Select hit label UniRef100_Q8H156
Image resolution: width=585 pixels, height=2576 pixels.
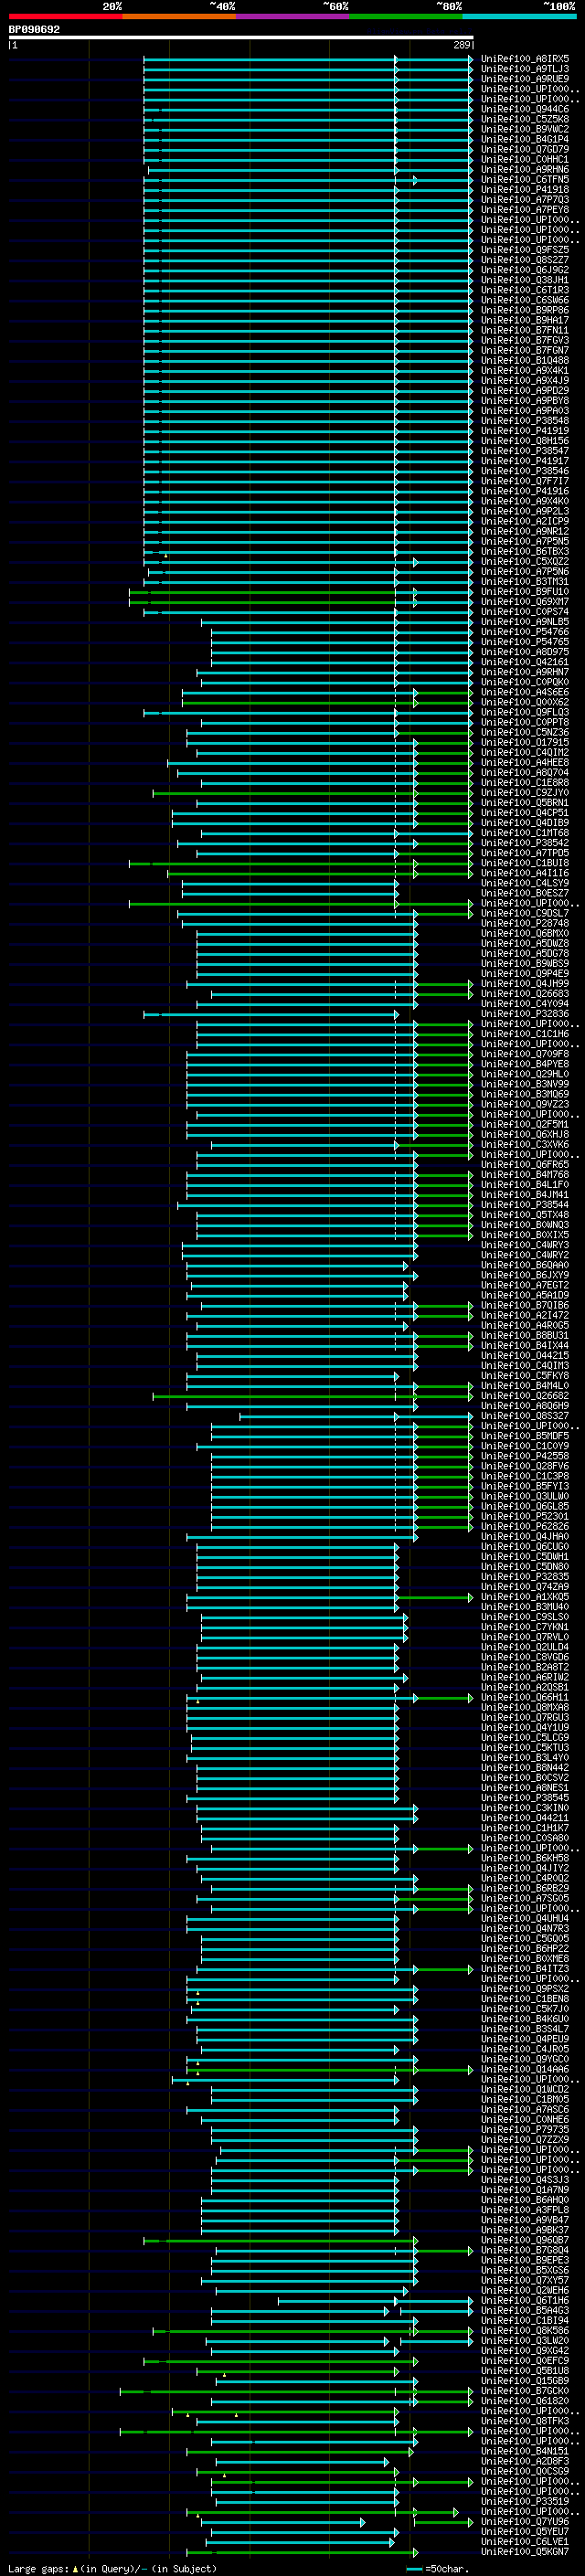[x=525, y=441]
